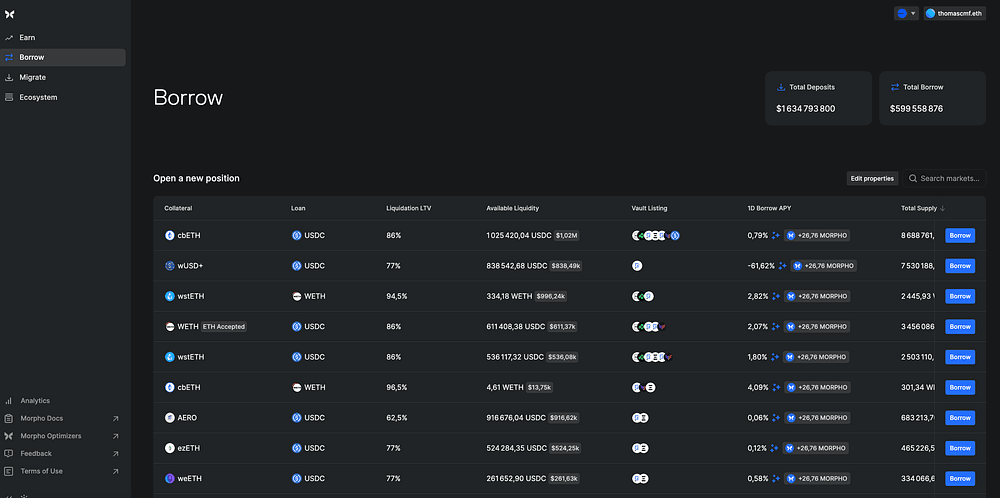Click the wUSD+ token icon
This screenshot has height=498, width=1000.
[x=170, y=266]
